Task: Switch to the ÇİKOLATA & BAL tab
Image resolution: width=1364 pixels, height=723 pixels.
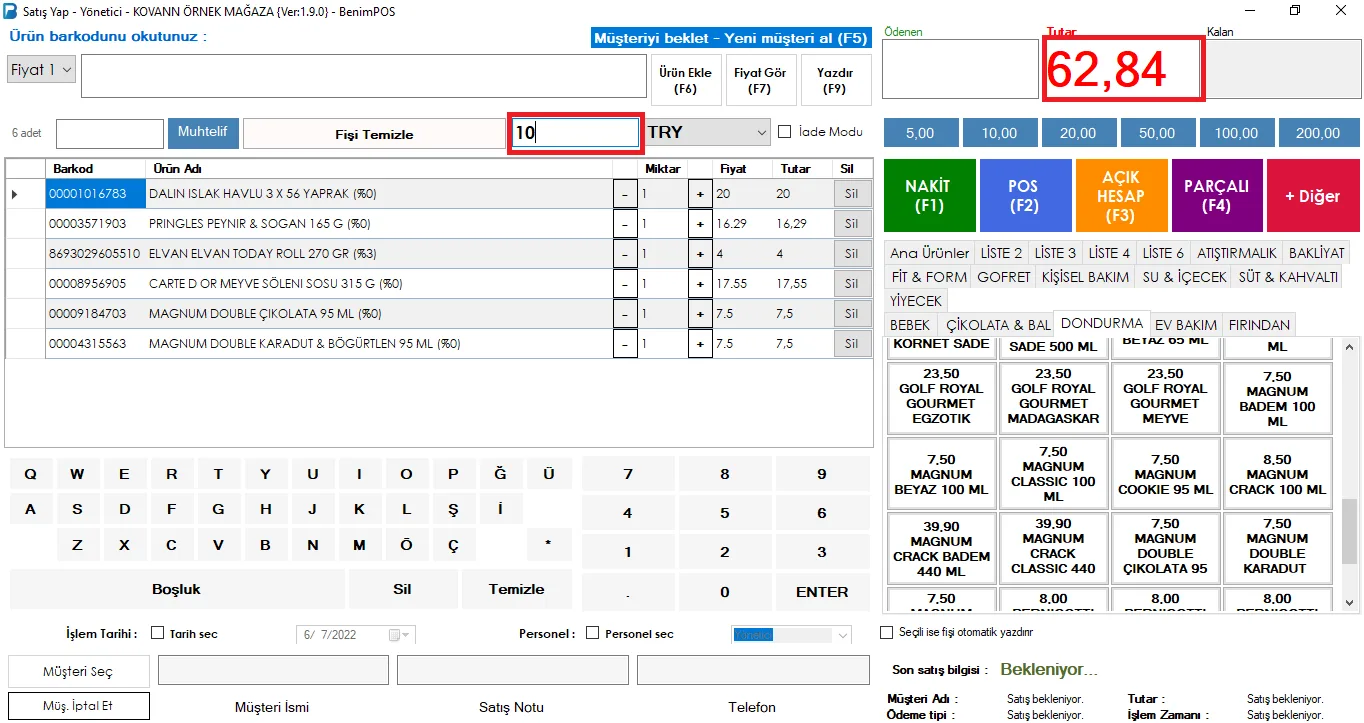Action: coord(998,325)
